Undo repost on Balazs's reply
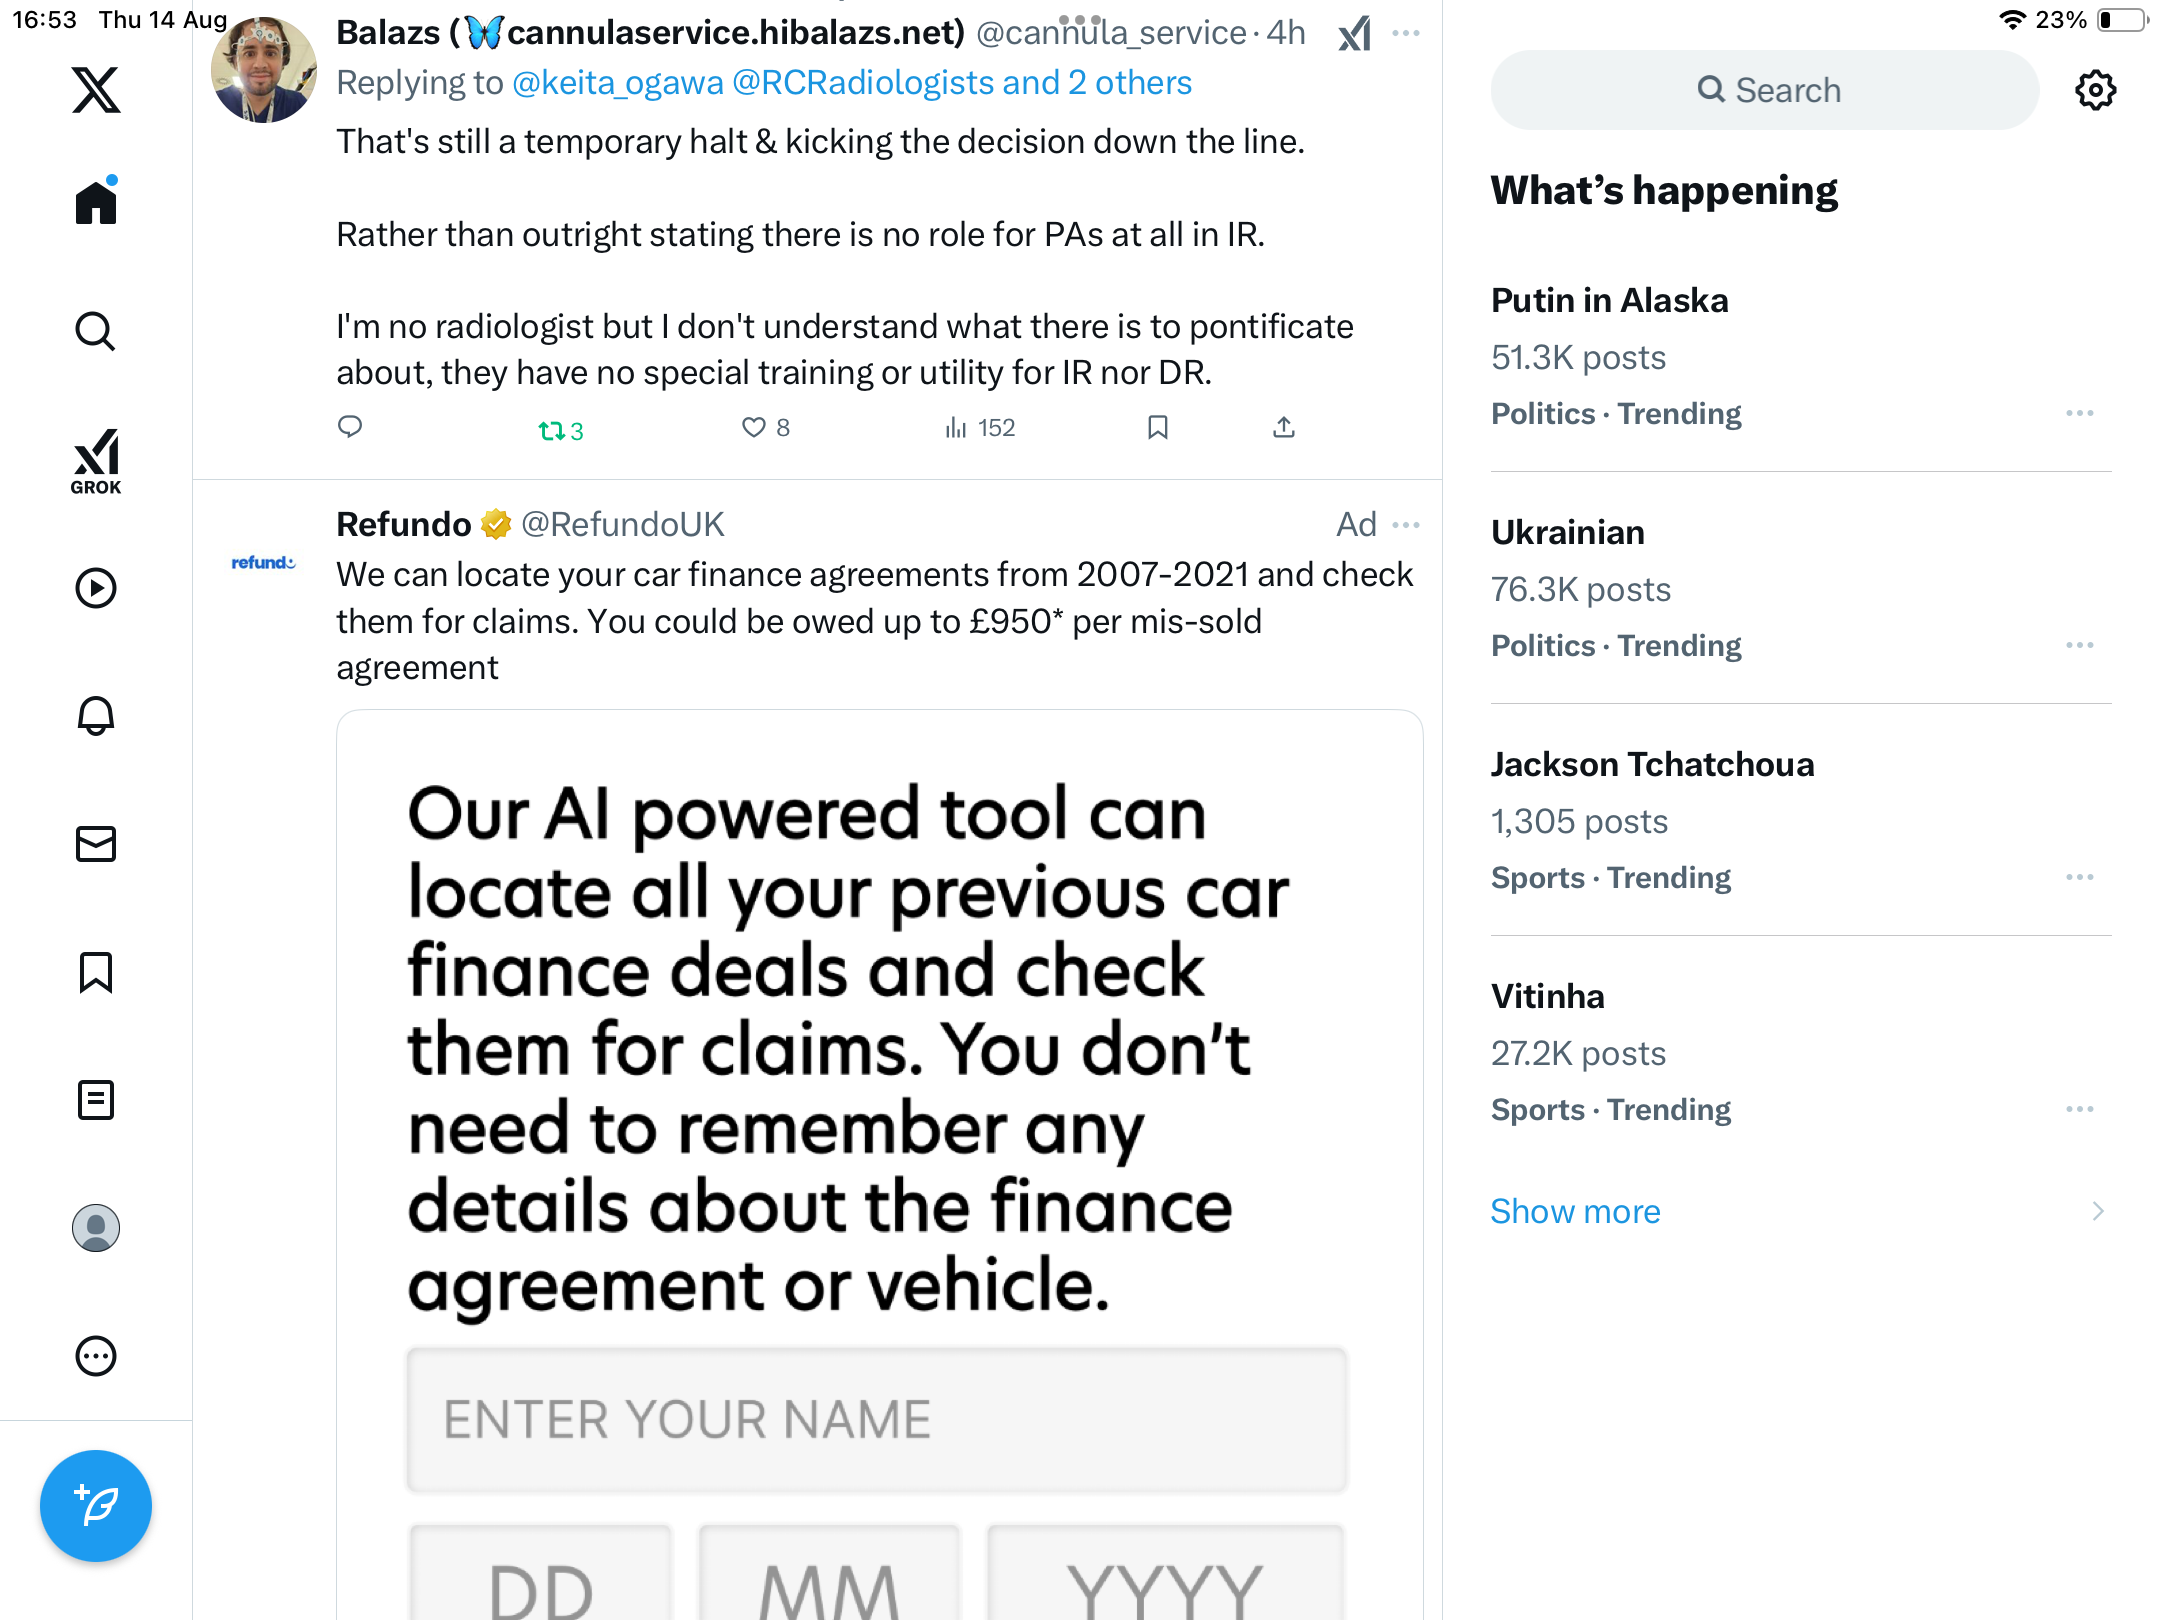Screen dimensions: 2160x1620 pos(551,430)
